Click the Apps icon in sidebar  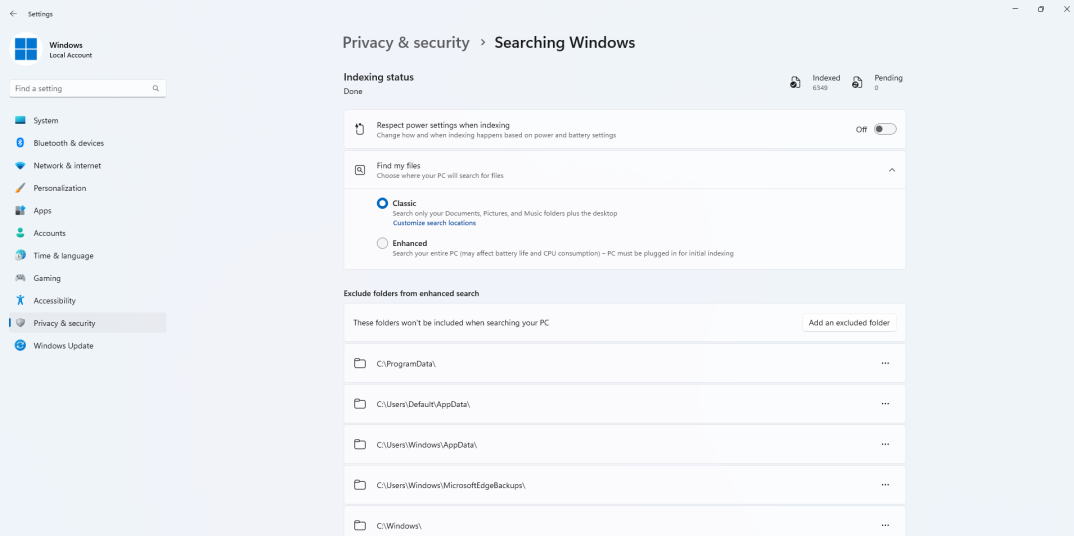pos(21,210)
